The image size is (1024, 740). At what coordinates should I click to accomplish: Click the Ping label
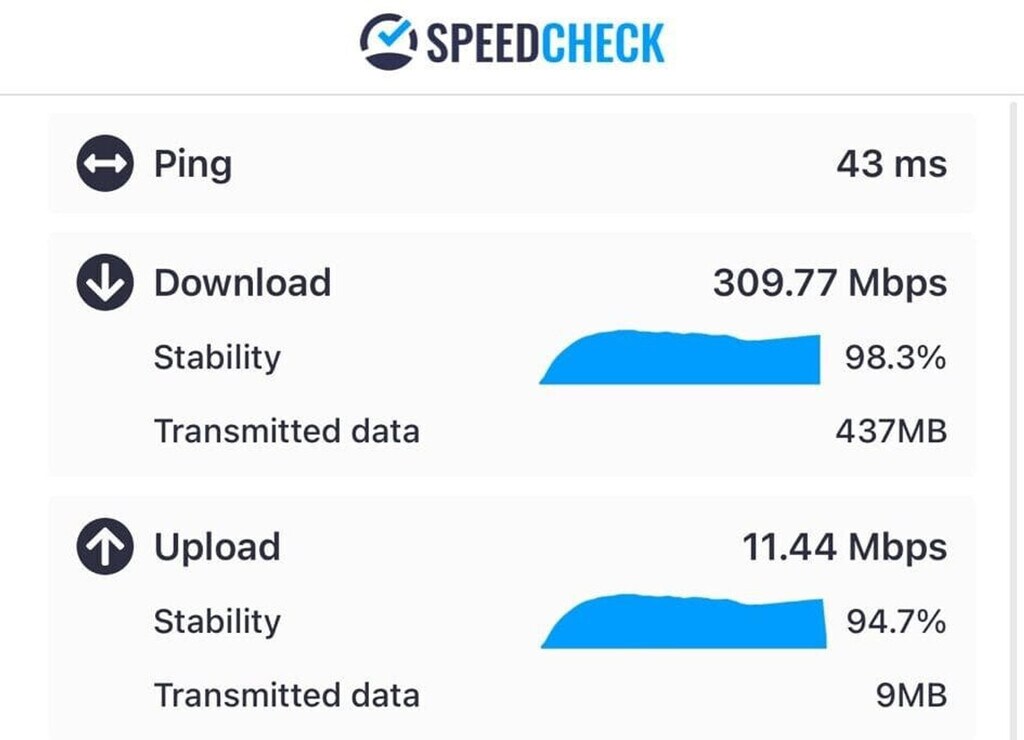(192, 164)
